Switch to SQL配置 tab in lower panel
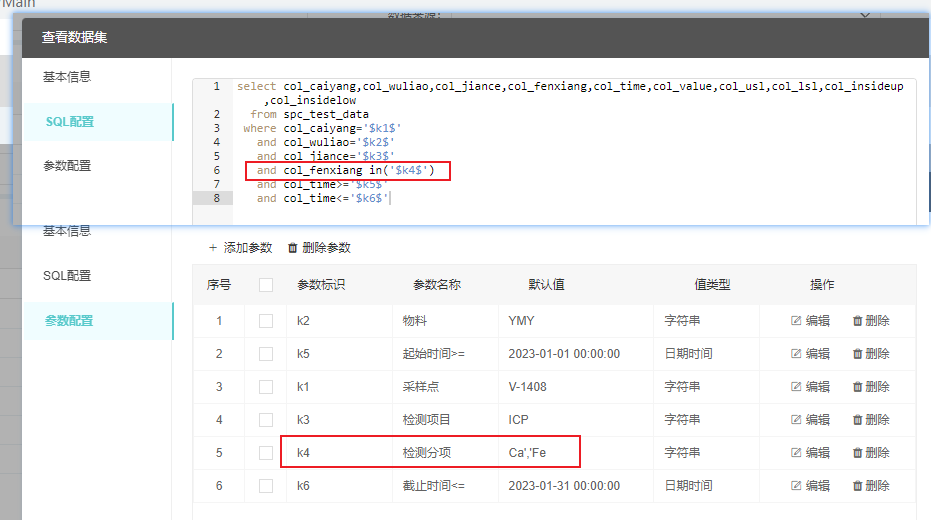Screen dimensions: 931x520 pos(66,275)
